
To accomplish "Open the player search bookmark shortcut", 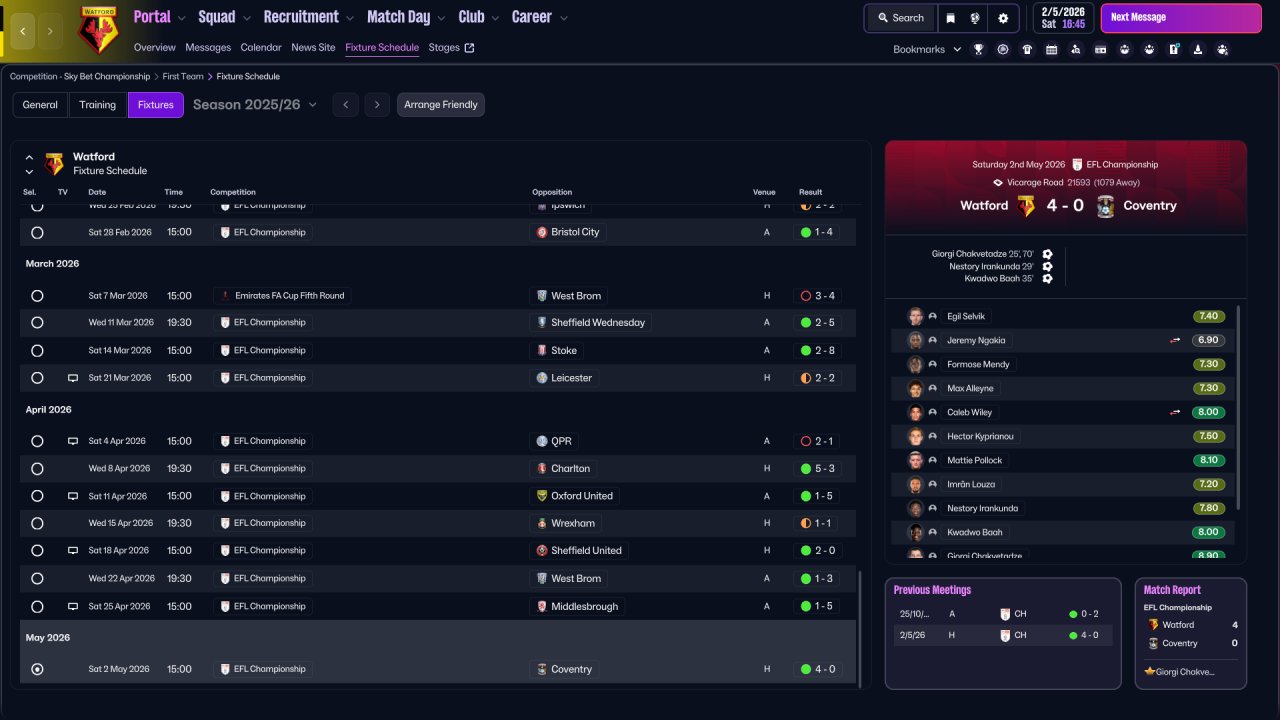I will point(1076,49).
